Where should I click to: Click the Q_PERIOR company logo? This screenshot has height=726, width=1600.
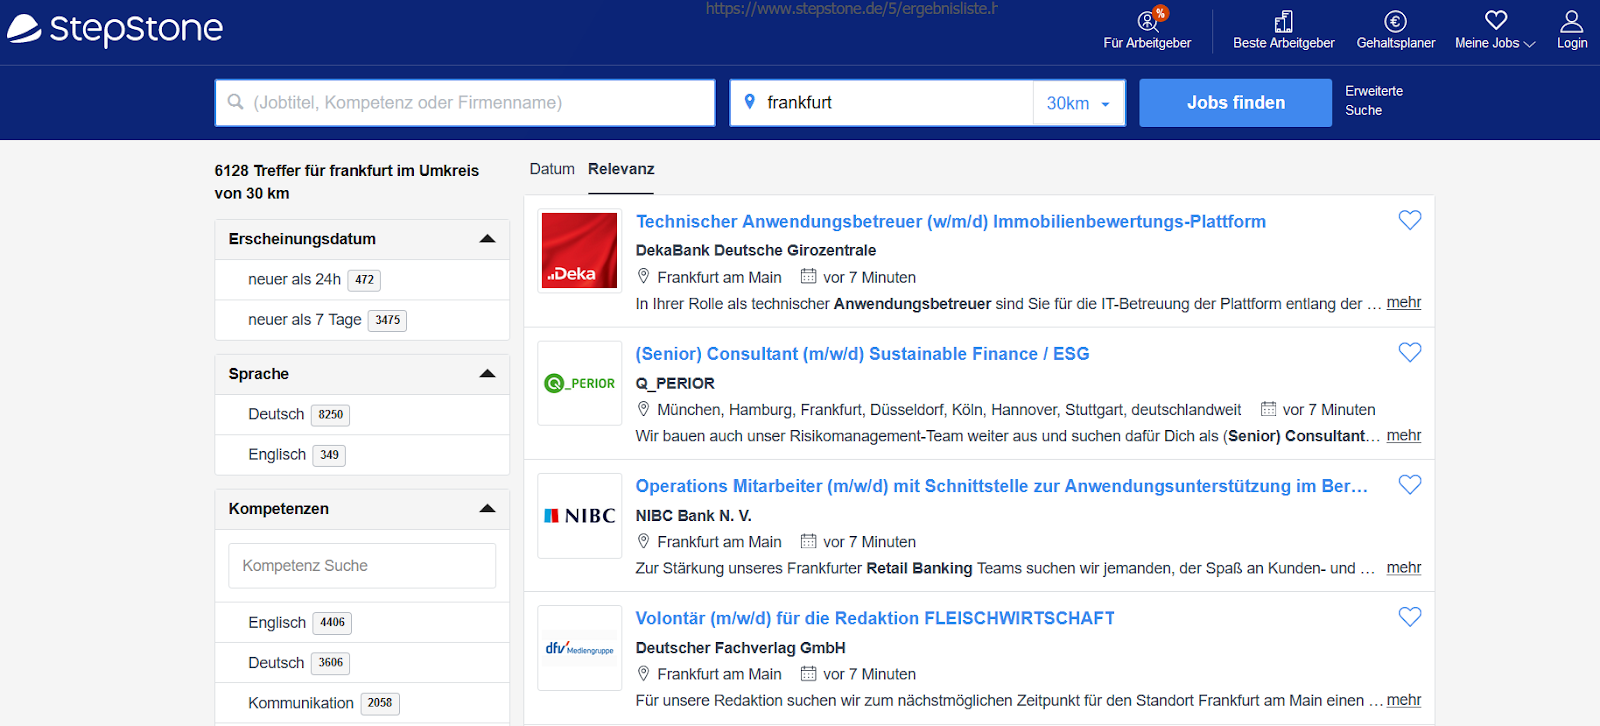click(580, 383)
